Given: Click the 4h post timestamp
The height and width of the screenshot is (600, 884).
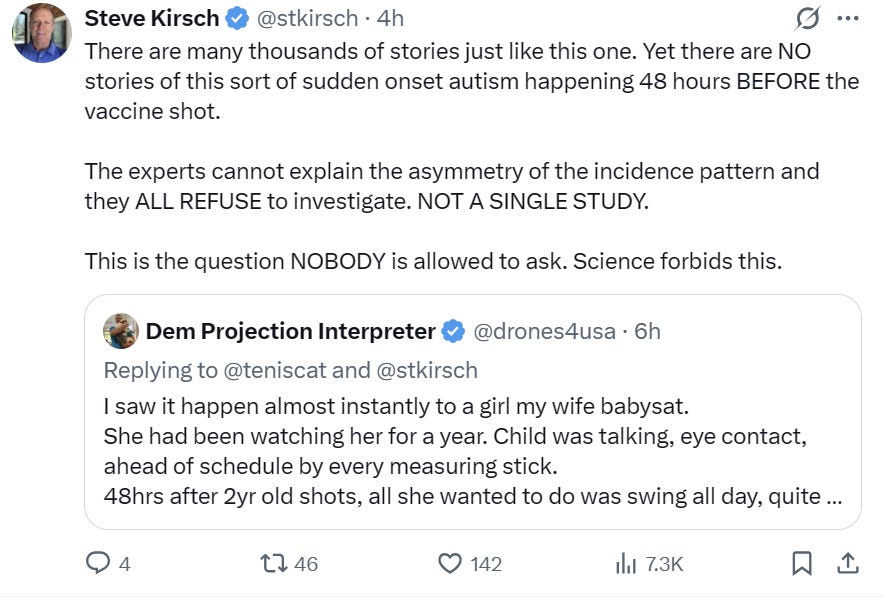Looking at the screenshot, I should pyautogui.click(x=390, y=19).
